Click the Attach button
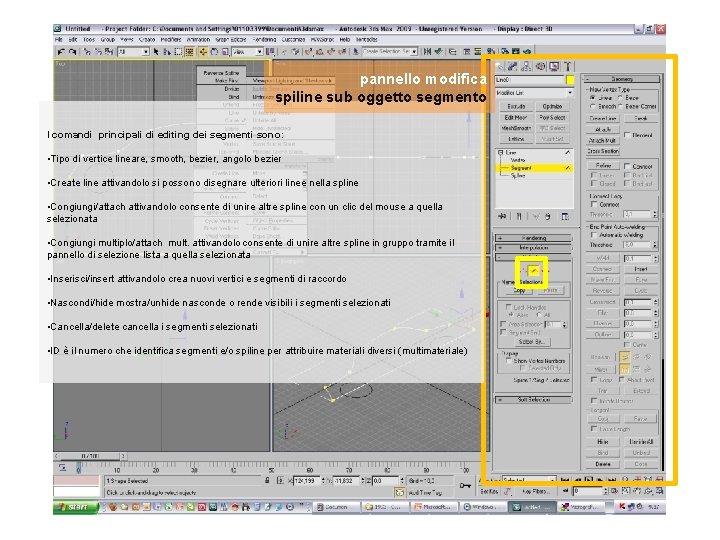Image resolution: width=720 pixels, height=540 pixels. pos(602,130)
